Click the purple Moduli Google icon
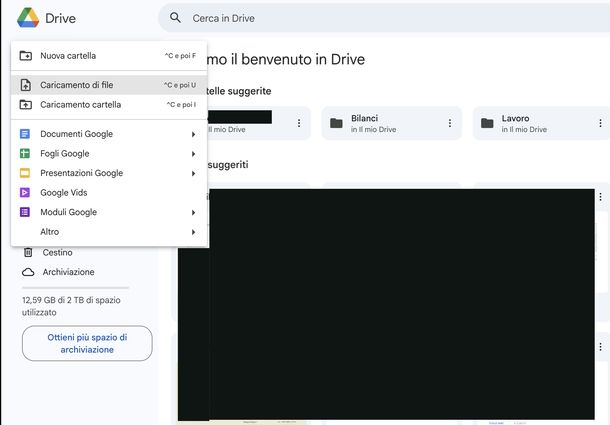This screenshot has height=425, width=610. [x=25, y=212]
